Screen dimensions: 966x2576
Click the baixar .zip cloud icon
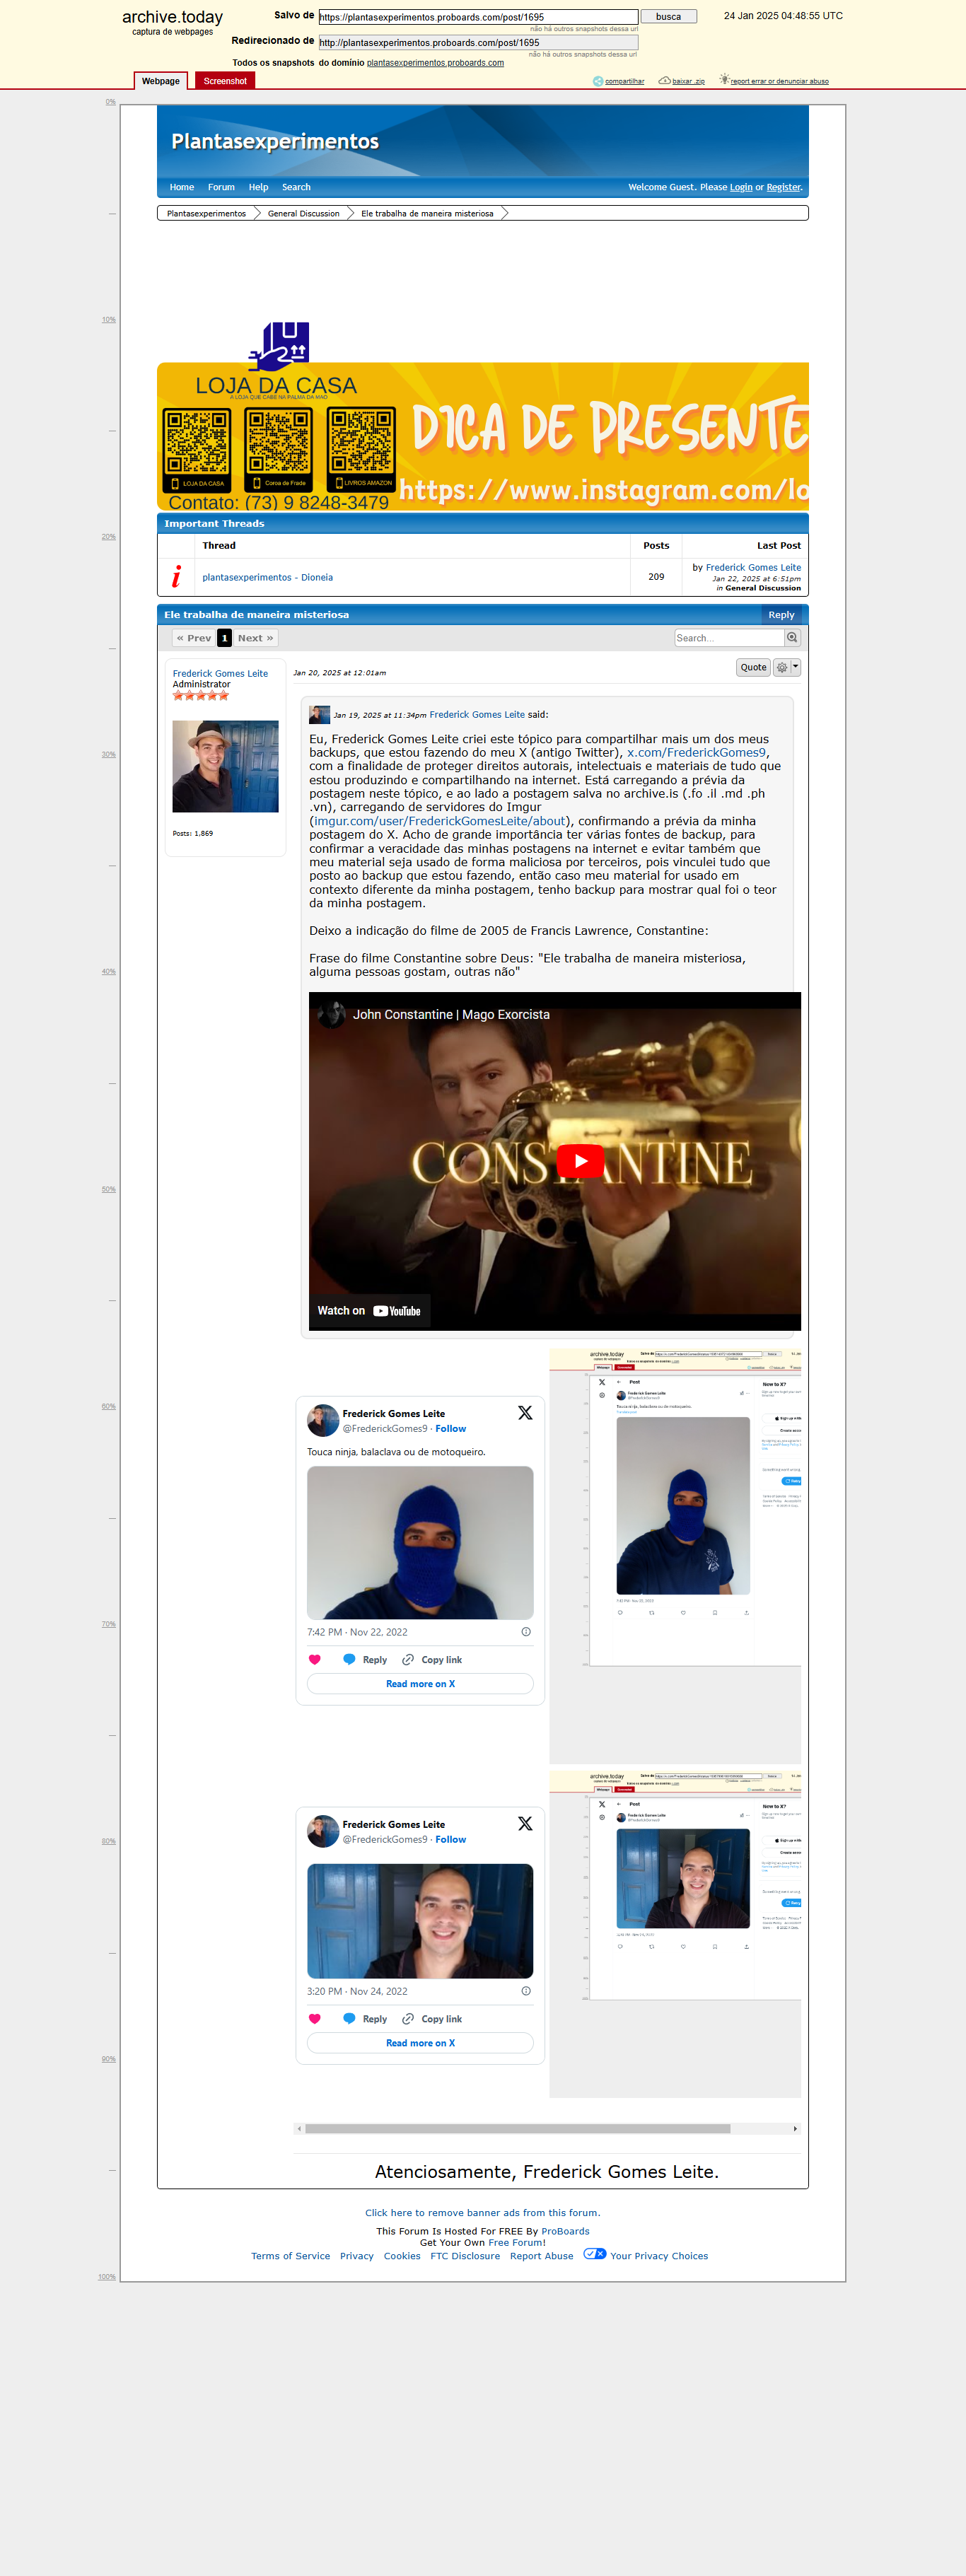(x=664, y=80)
